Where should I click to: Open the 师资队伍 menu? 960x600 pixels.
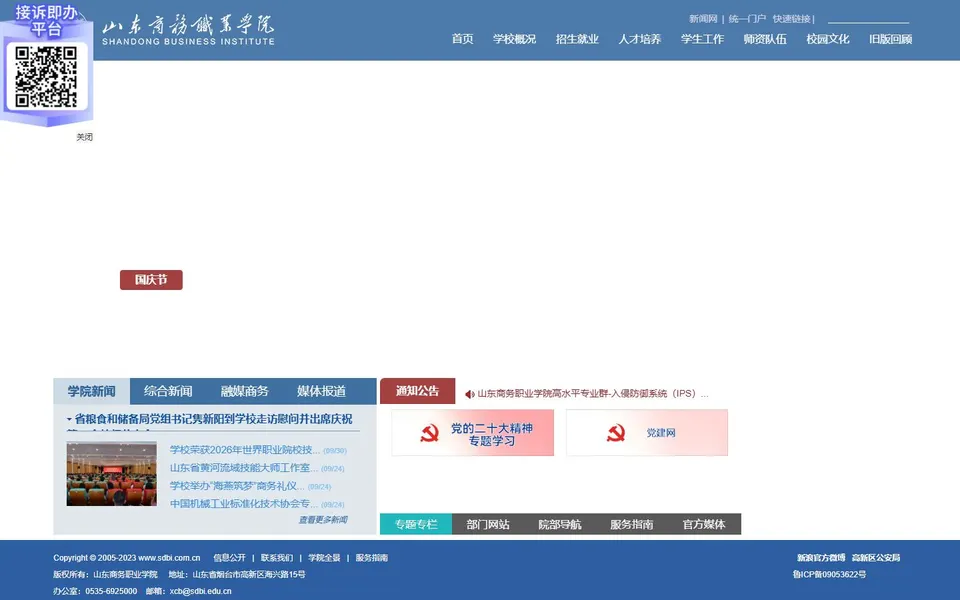point(765,39)
